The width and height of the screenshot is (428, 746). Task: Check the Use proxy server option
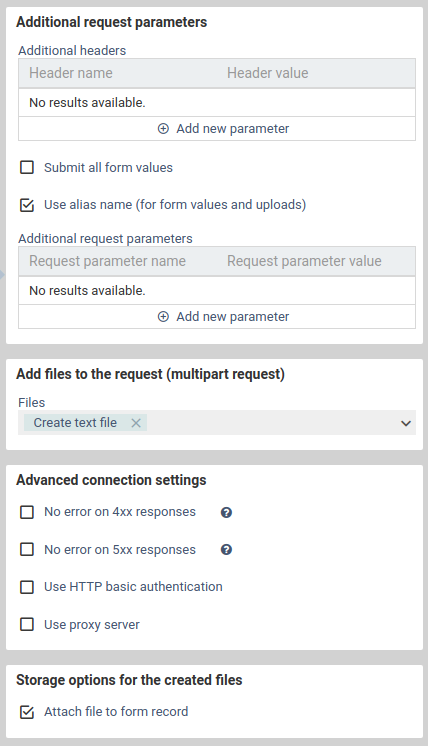click(27, 624)
